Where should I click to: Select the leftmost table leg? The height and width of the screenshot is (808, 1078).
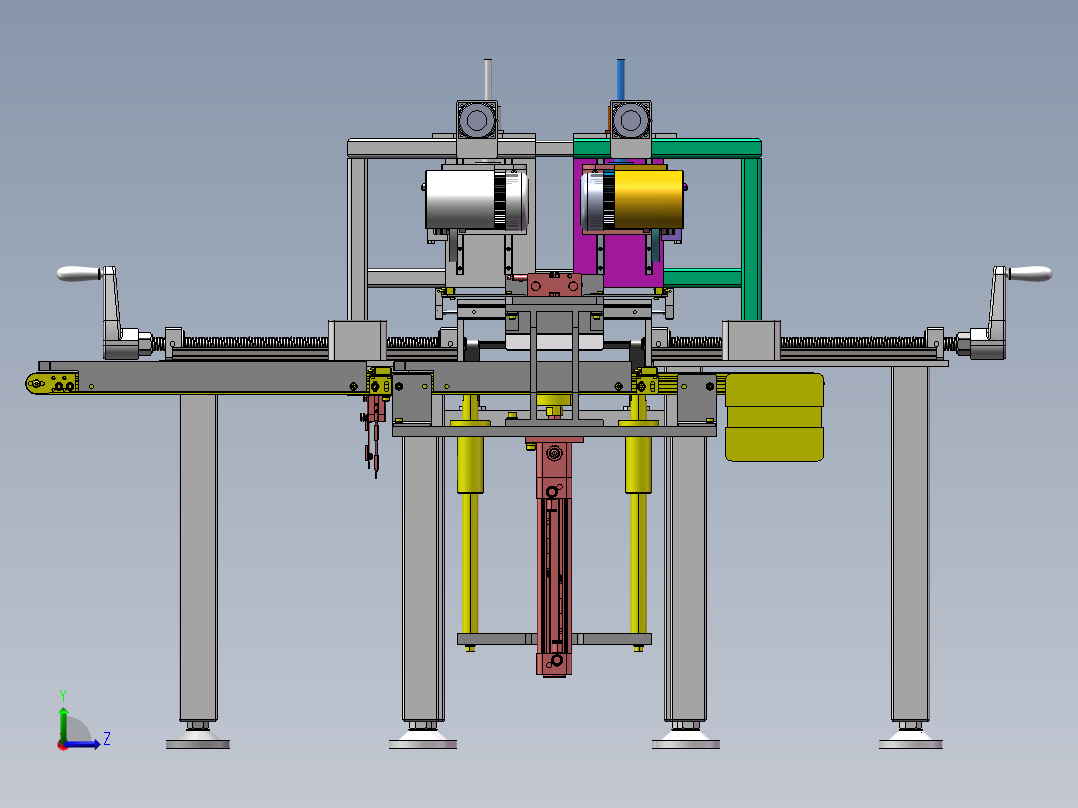coord(199,557)
